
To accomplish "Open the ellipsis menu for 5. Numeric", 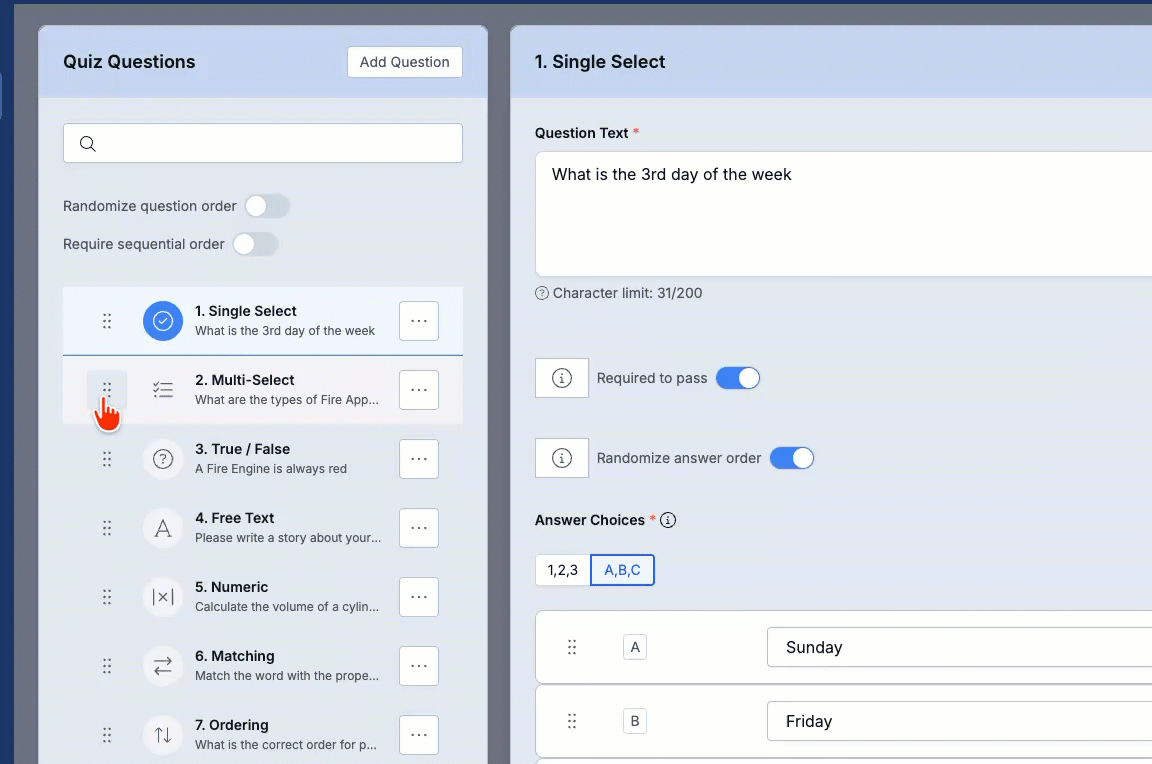I will (419, 597).
